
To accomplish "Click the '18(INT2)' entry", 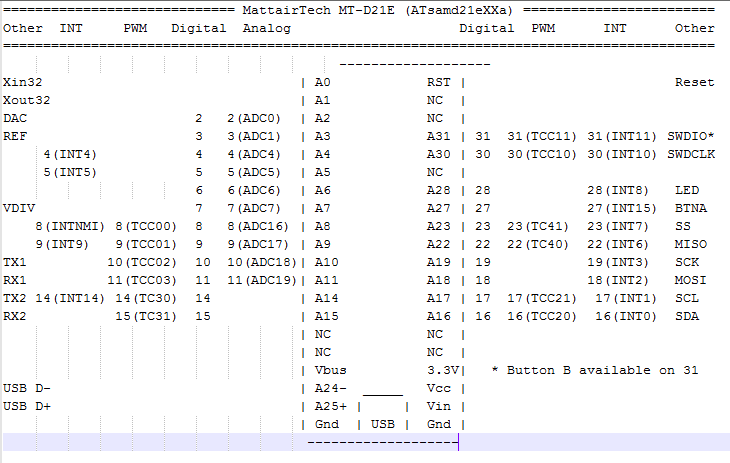I will click(618, 280).
